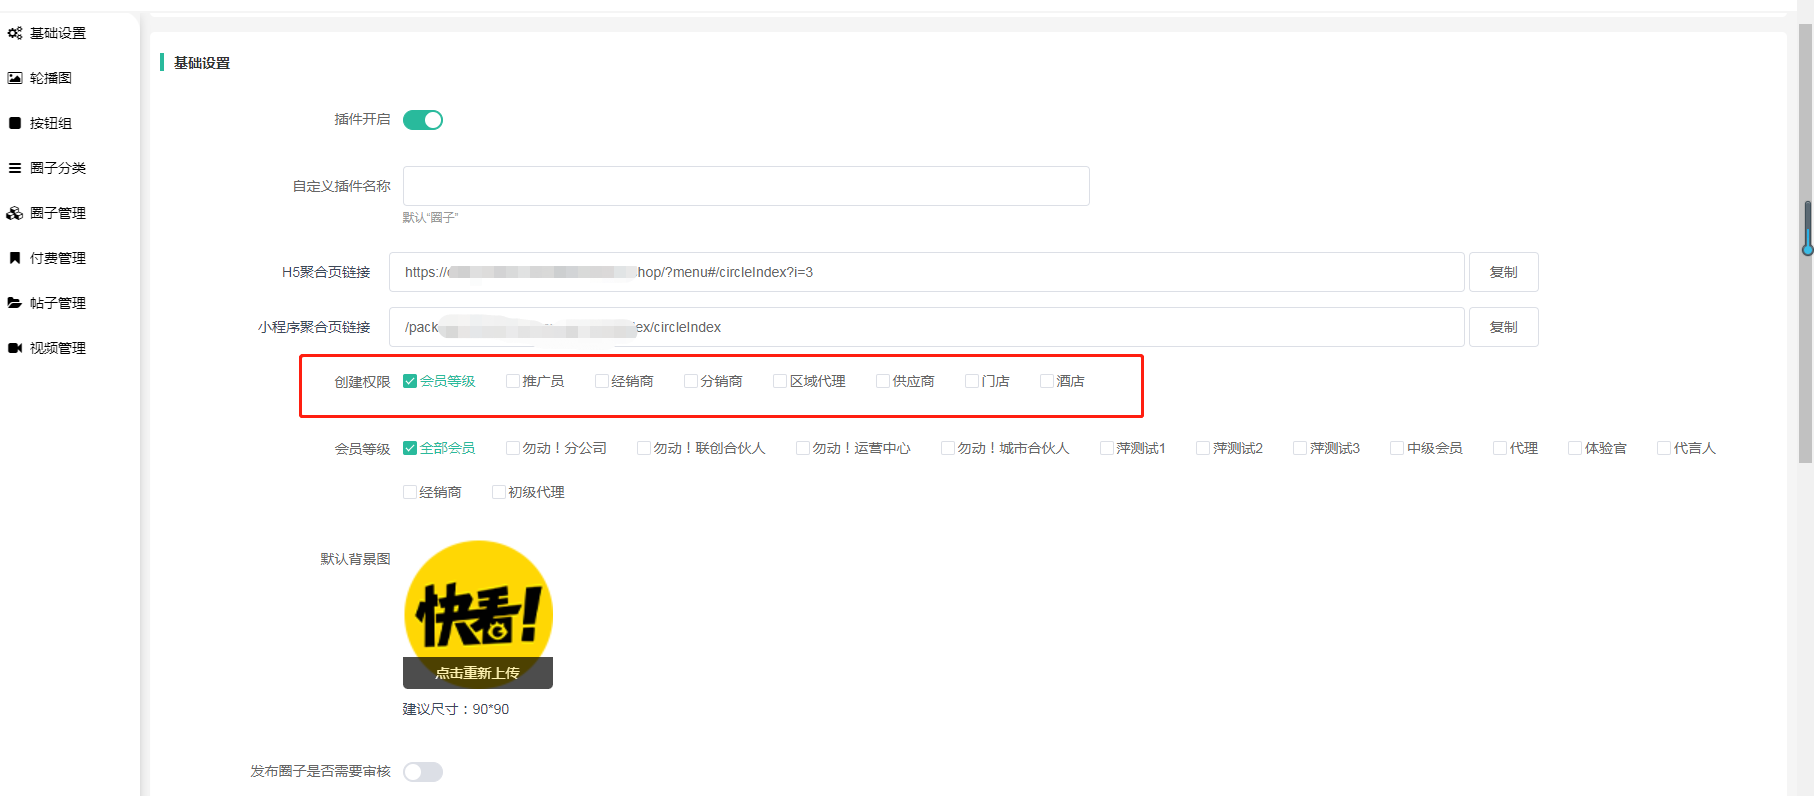Click the gears icon beside 基础设置

[15, 33]
